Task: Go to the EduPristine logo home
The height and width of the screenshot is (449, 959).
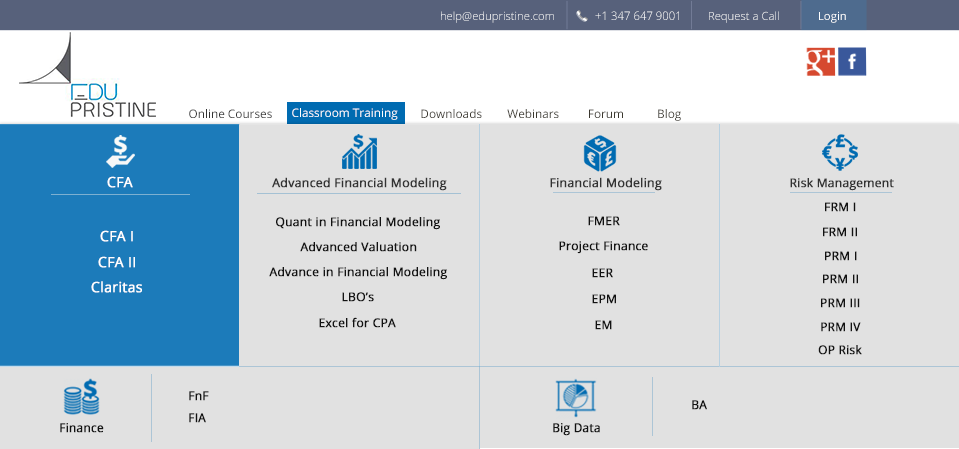Action: (x=88, y=75)
